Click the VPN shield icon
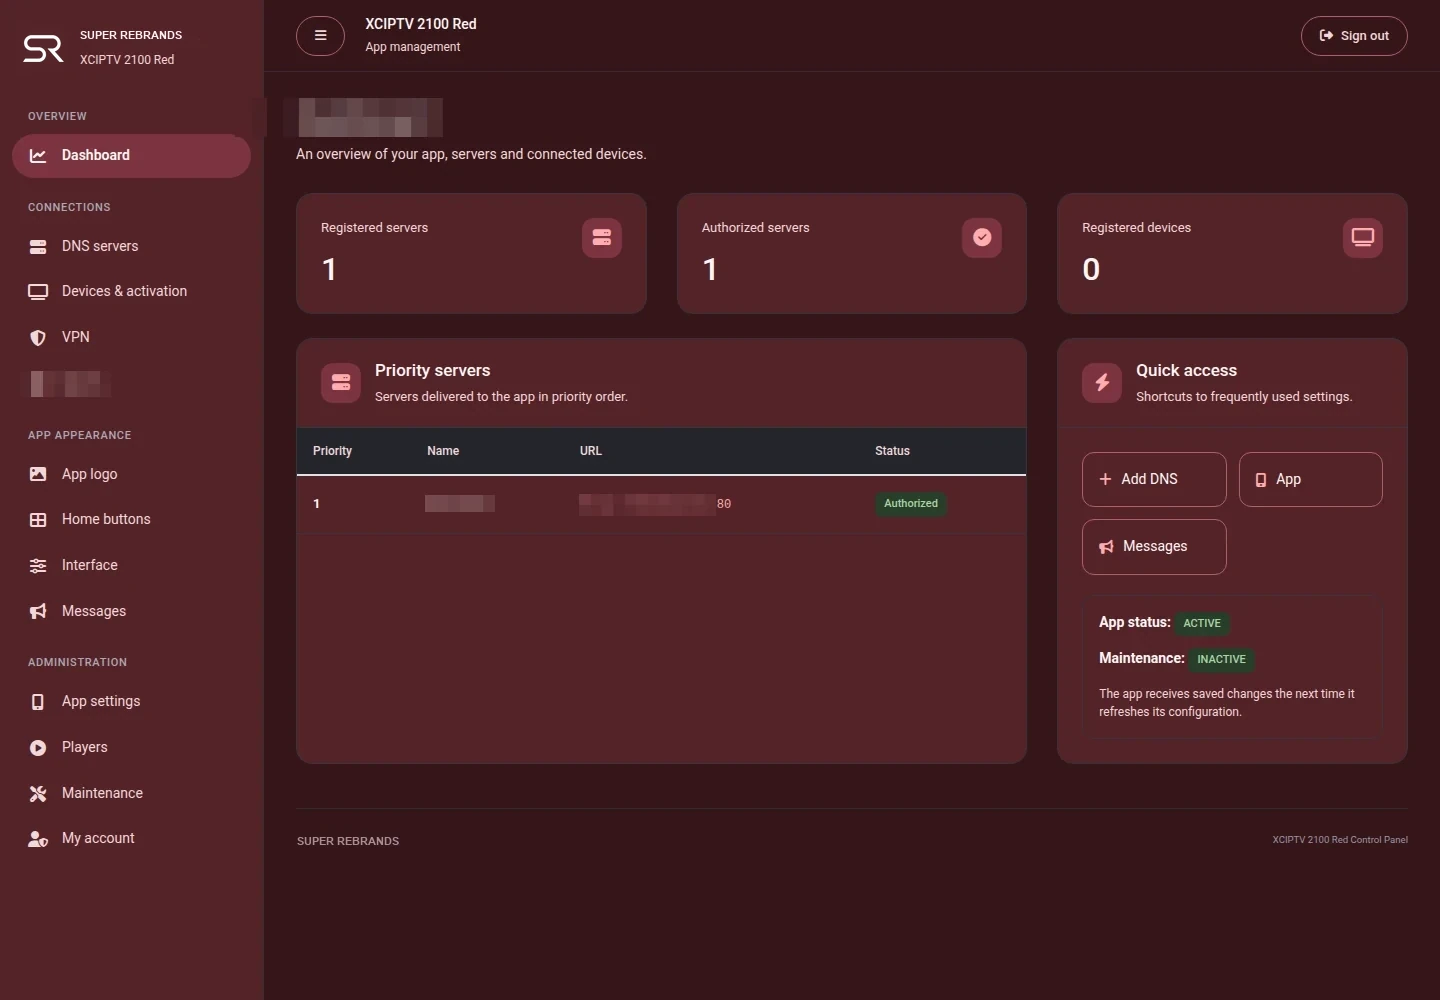This screenshot has height=1000, width=1440. click(x=38, y=338)
